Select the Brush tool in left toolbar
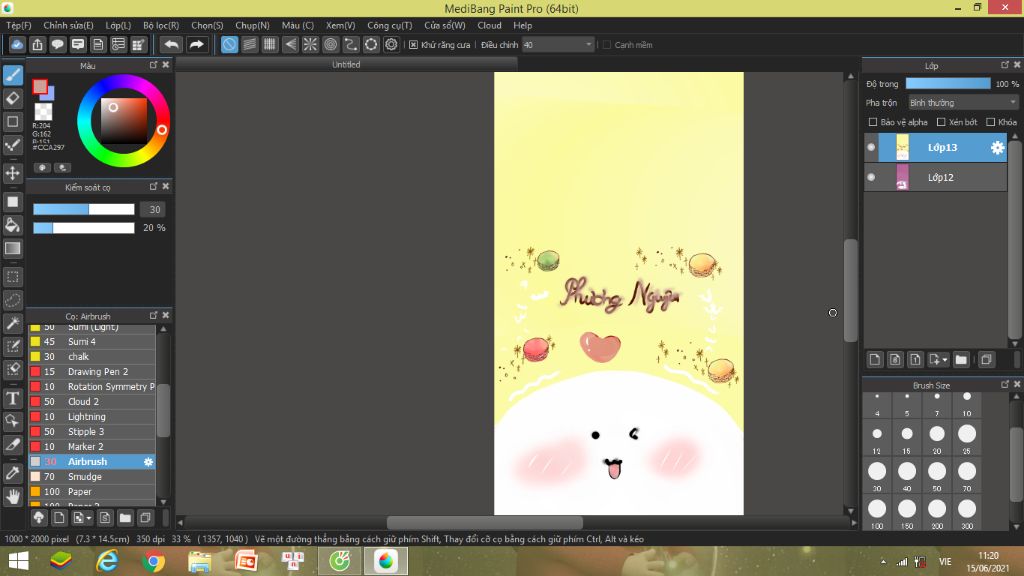This screenshot has height=576, width=1024. [x=12, y=75]
